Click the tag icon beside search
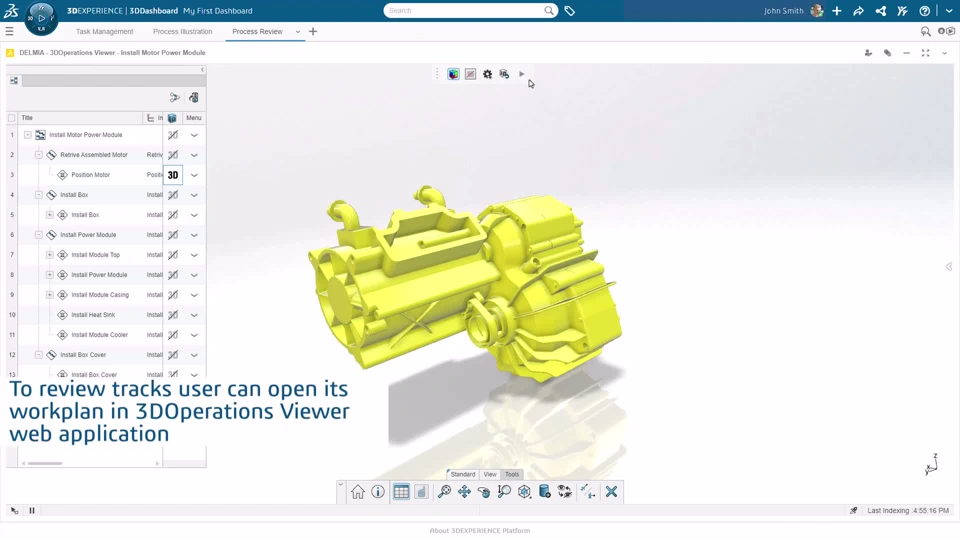The width and height of the screenshot is (960, 540). (x=569, y=10)
